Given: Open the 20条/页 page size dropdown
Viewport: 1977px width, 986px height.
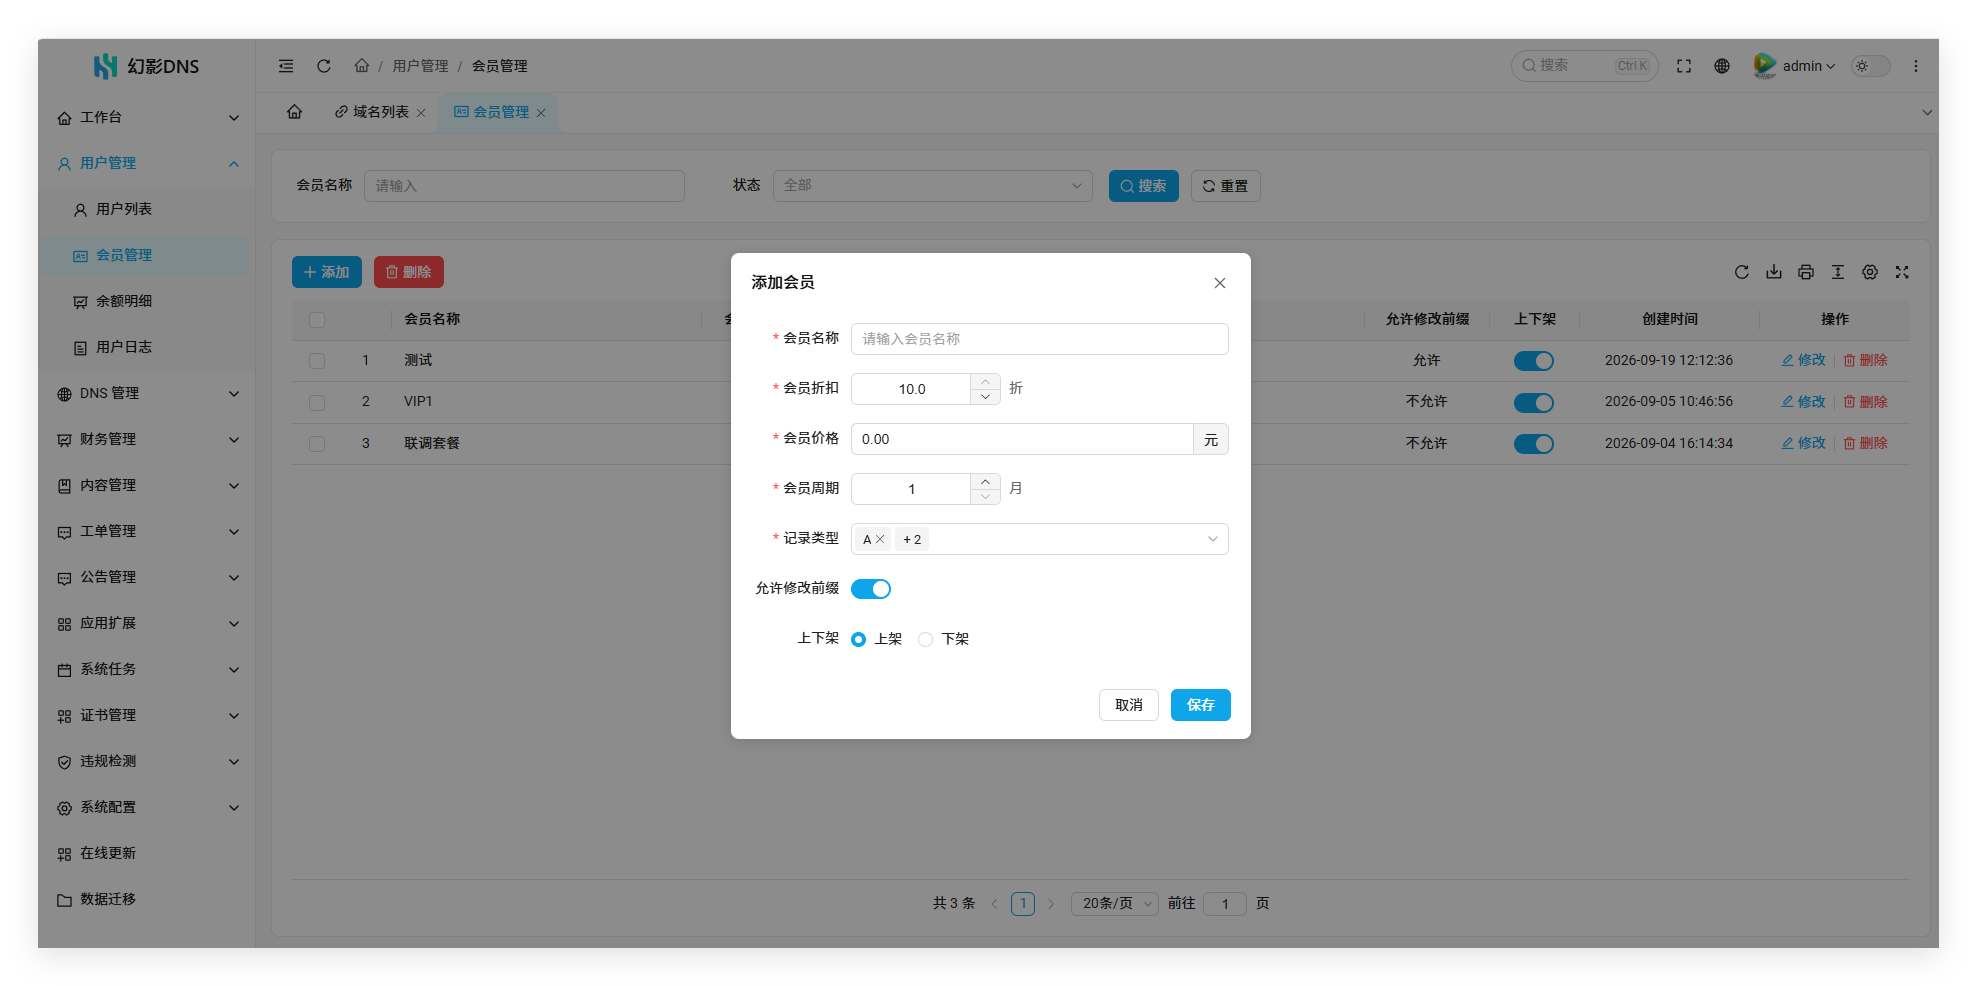Looking at the screenshot, I should [1115, 904].
